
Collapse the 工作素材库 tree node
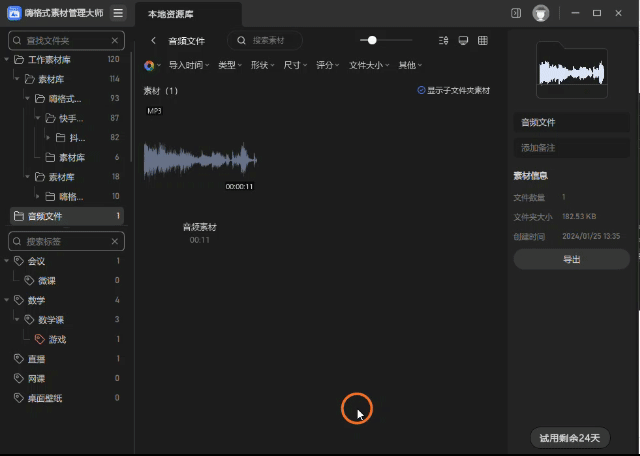click(x=7, y=60)
